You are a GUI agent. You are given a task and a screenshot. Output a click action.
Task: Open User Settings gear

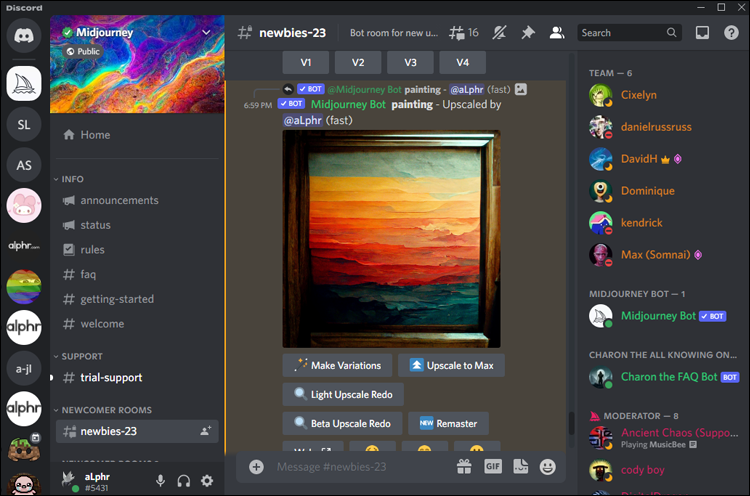[207, 481]
